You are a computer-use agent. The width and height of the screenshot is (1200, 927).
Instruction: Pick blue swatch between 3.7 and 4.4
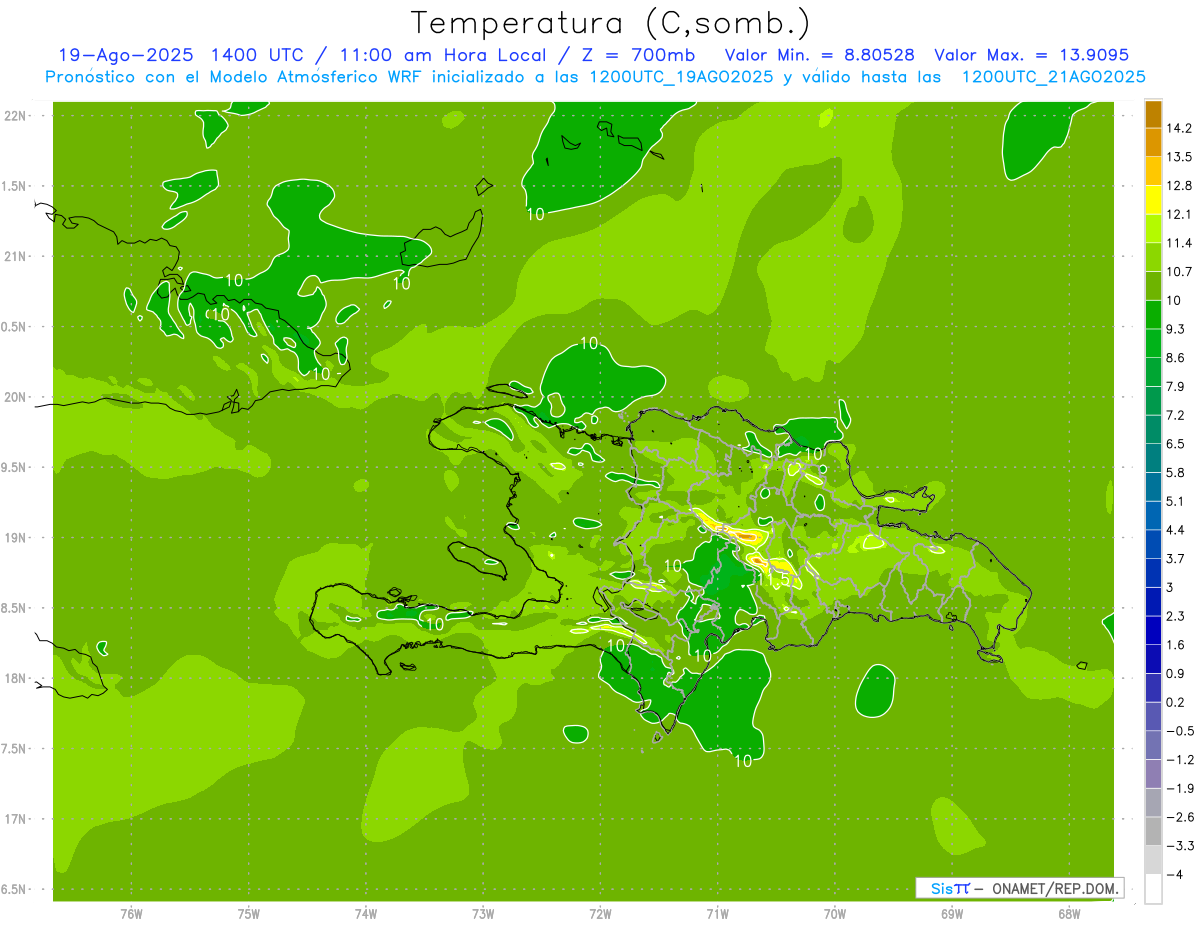point(1153,544)
